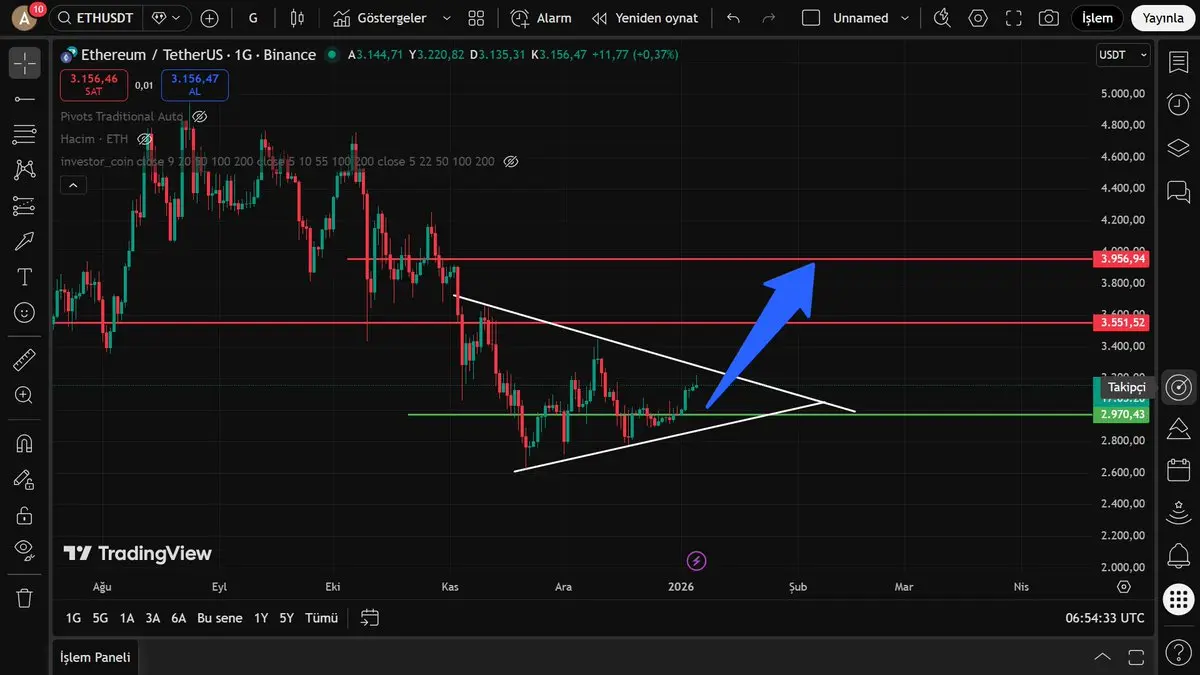
Task: Open the indicator templates grid
Action: tap(476, 18)
